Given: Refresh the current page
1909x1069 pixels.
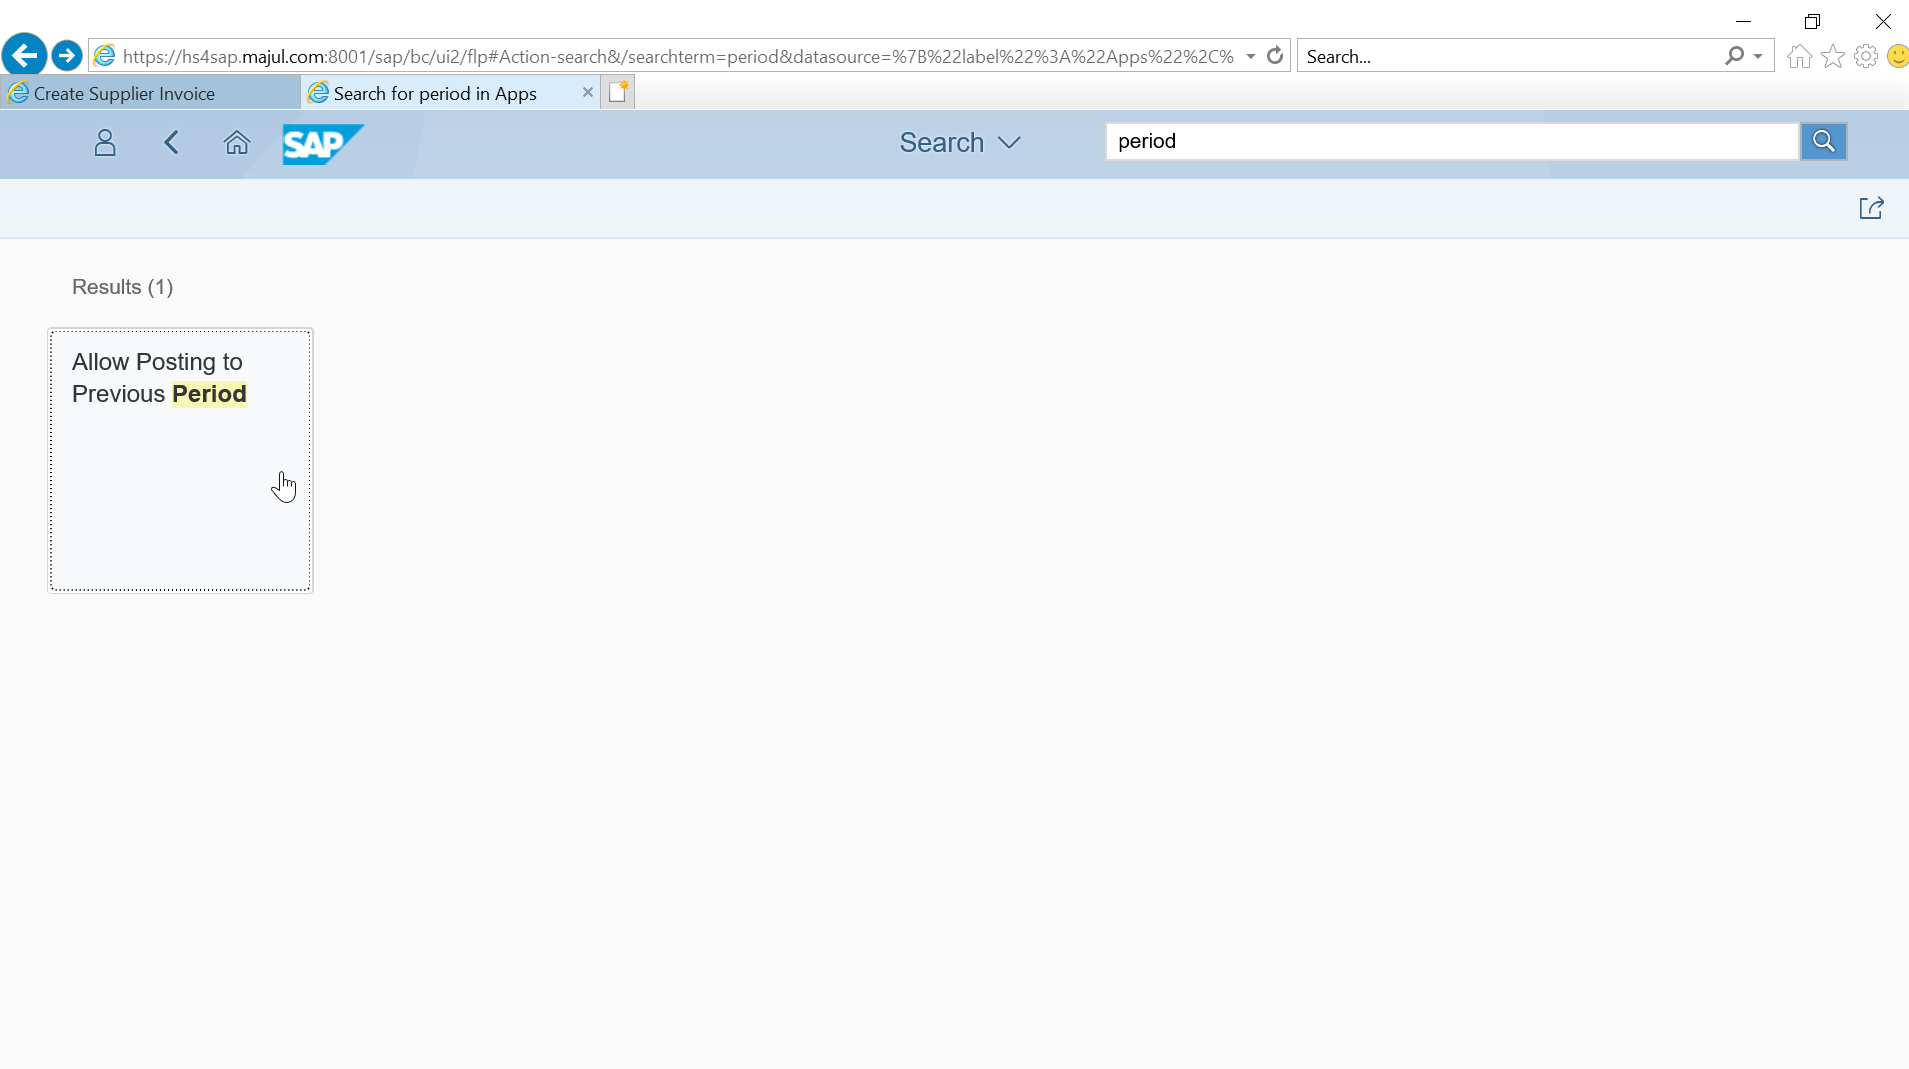Looking at the screenshot, I should (1276, 56).
